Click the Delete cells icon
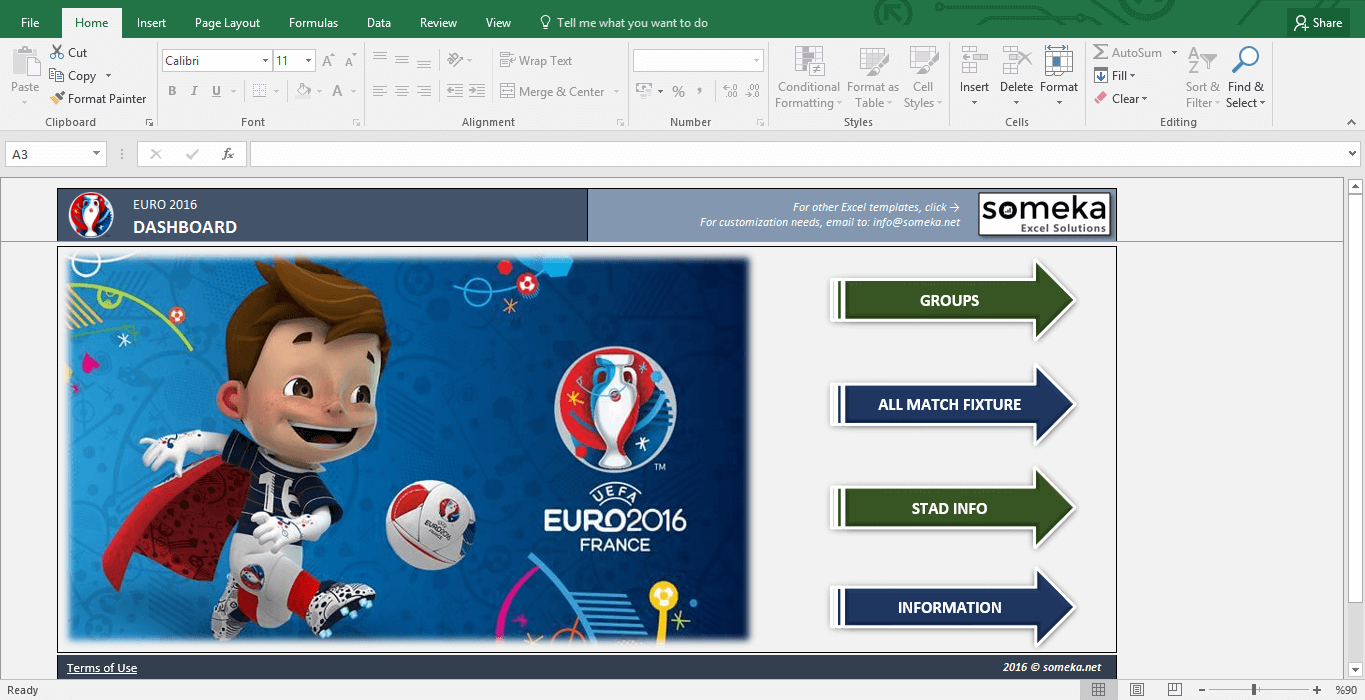The height and width of the screenshot is (700, 1365). click(x=1016, y=61)
